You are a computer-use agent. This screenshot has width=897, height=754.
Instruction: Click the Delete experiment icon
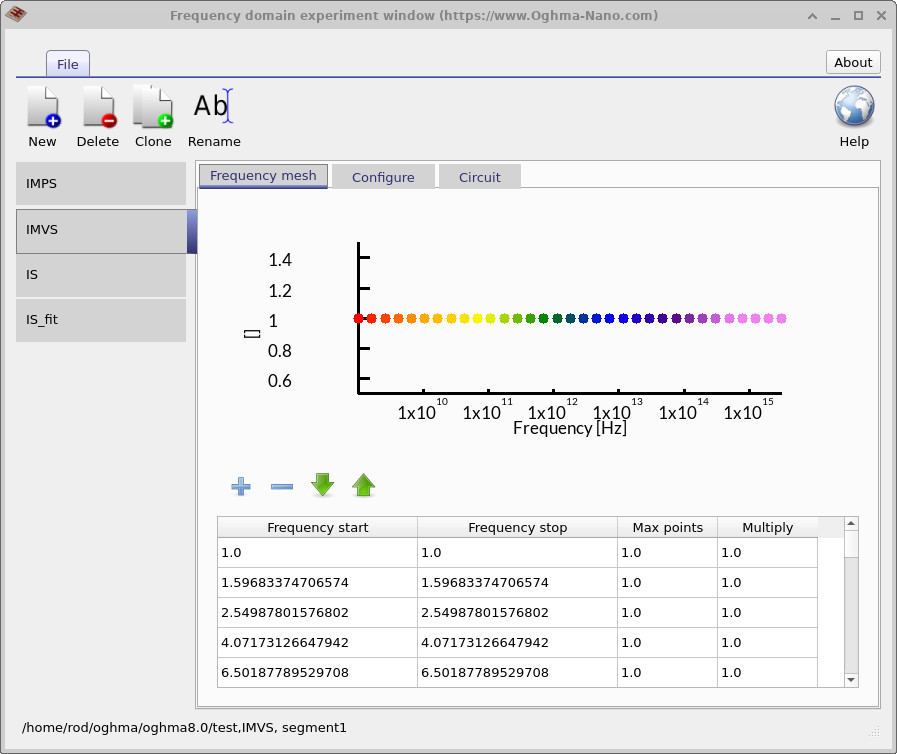[98, 106]
